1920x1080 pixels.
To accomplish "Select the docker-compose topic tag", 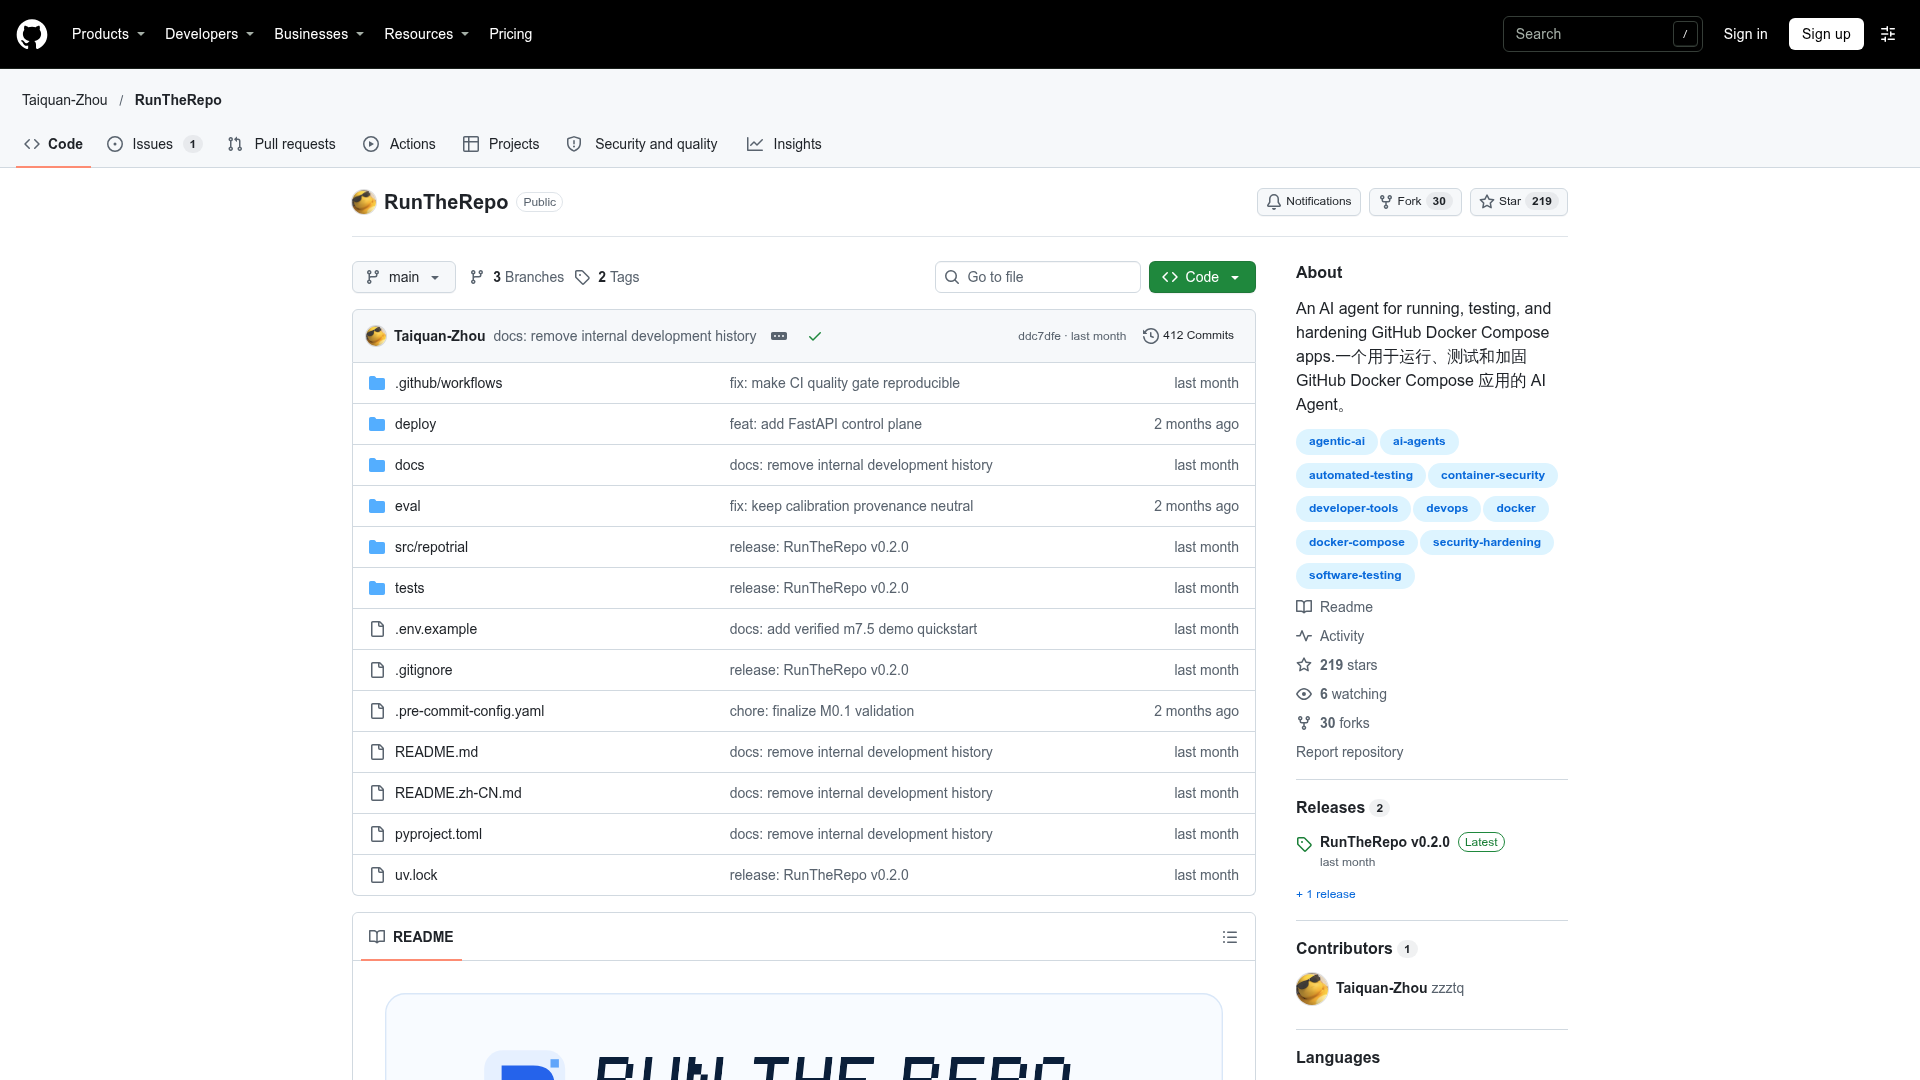I will pyautogui.click(x=1356, y=542).
